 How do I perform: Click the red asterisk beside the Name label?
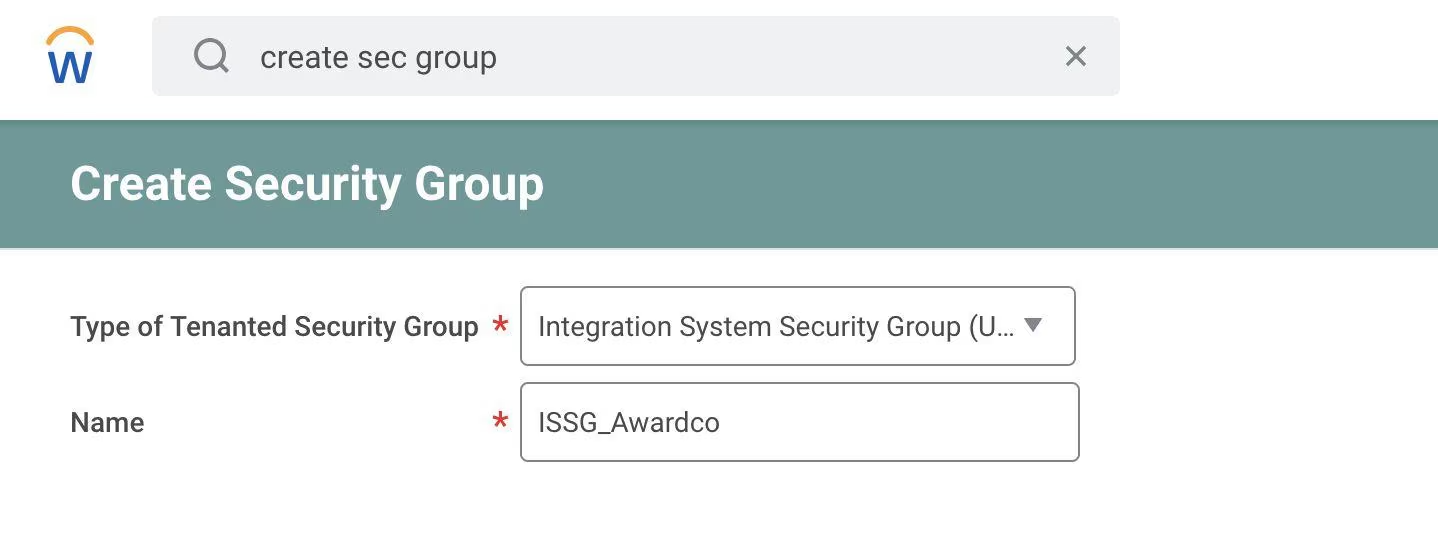[500, 422]
